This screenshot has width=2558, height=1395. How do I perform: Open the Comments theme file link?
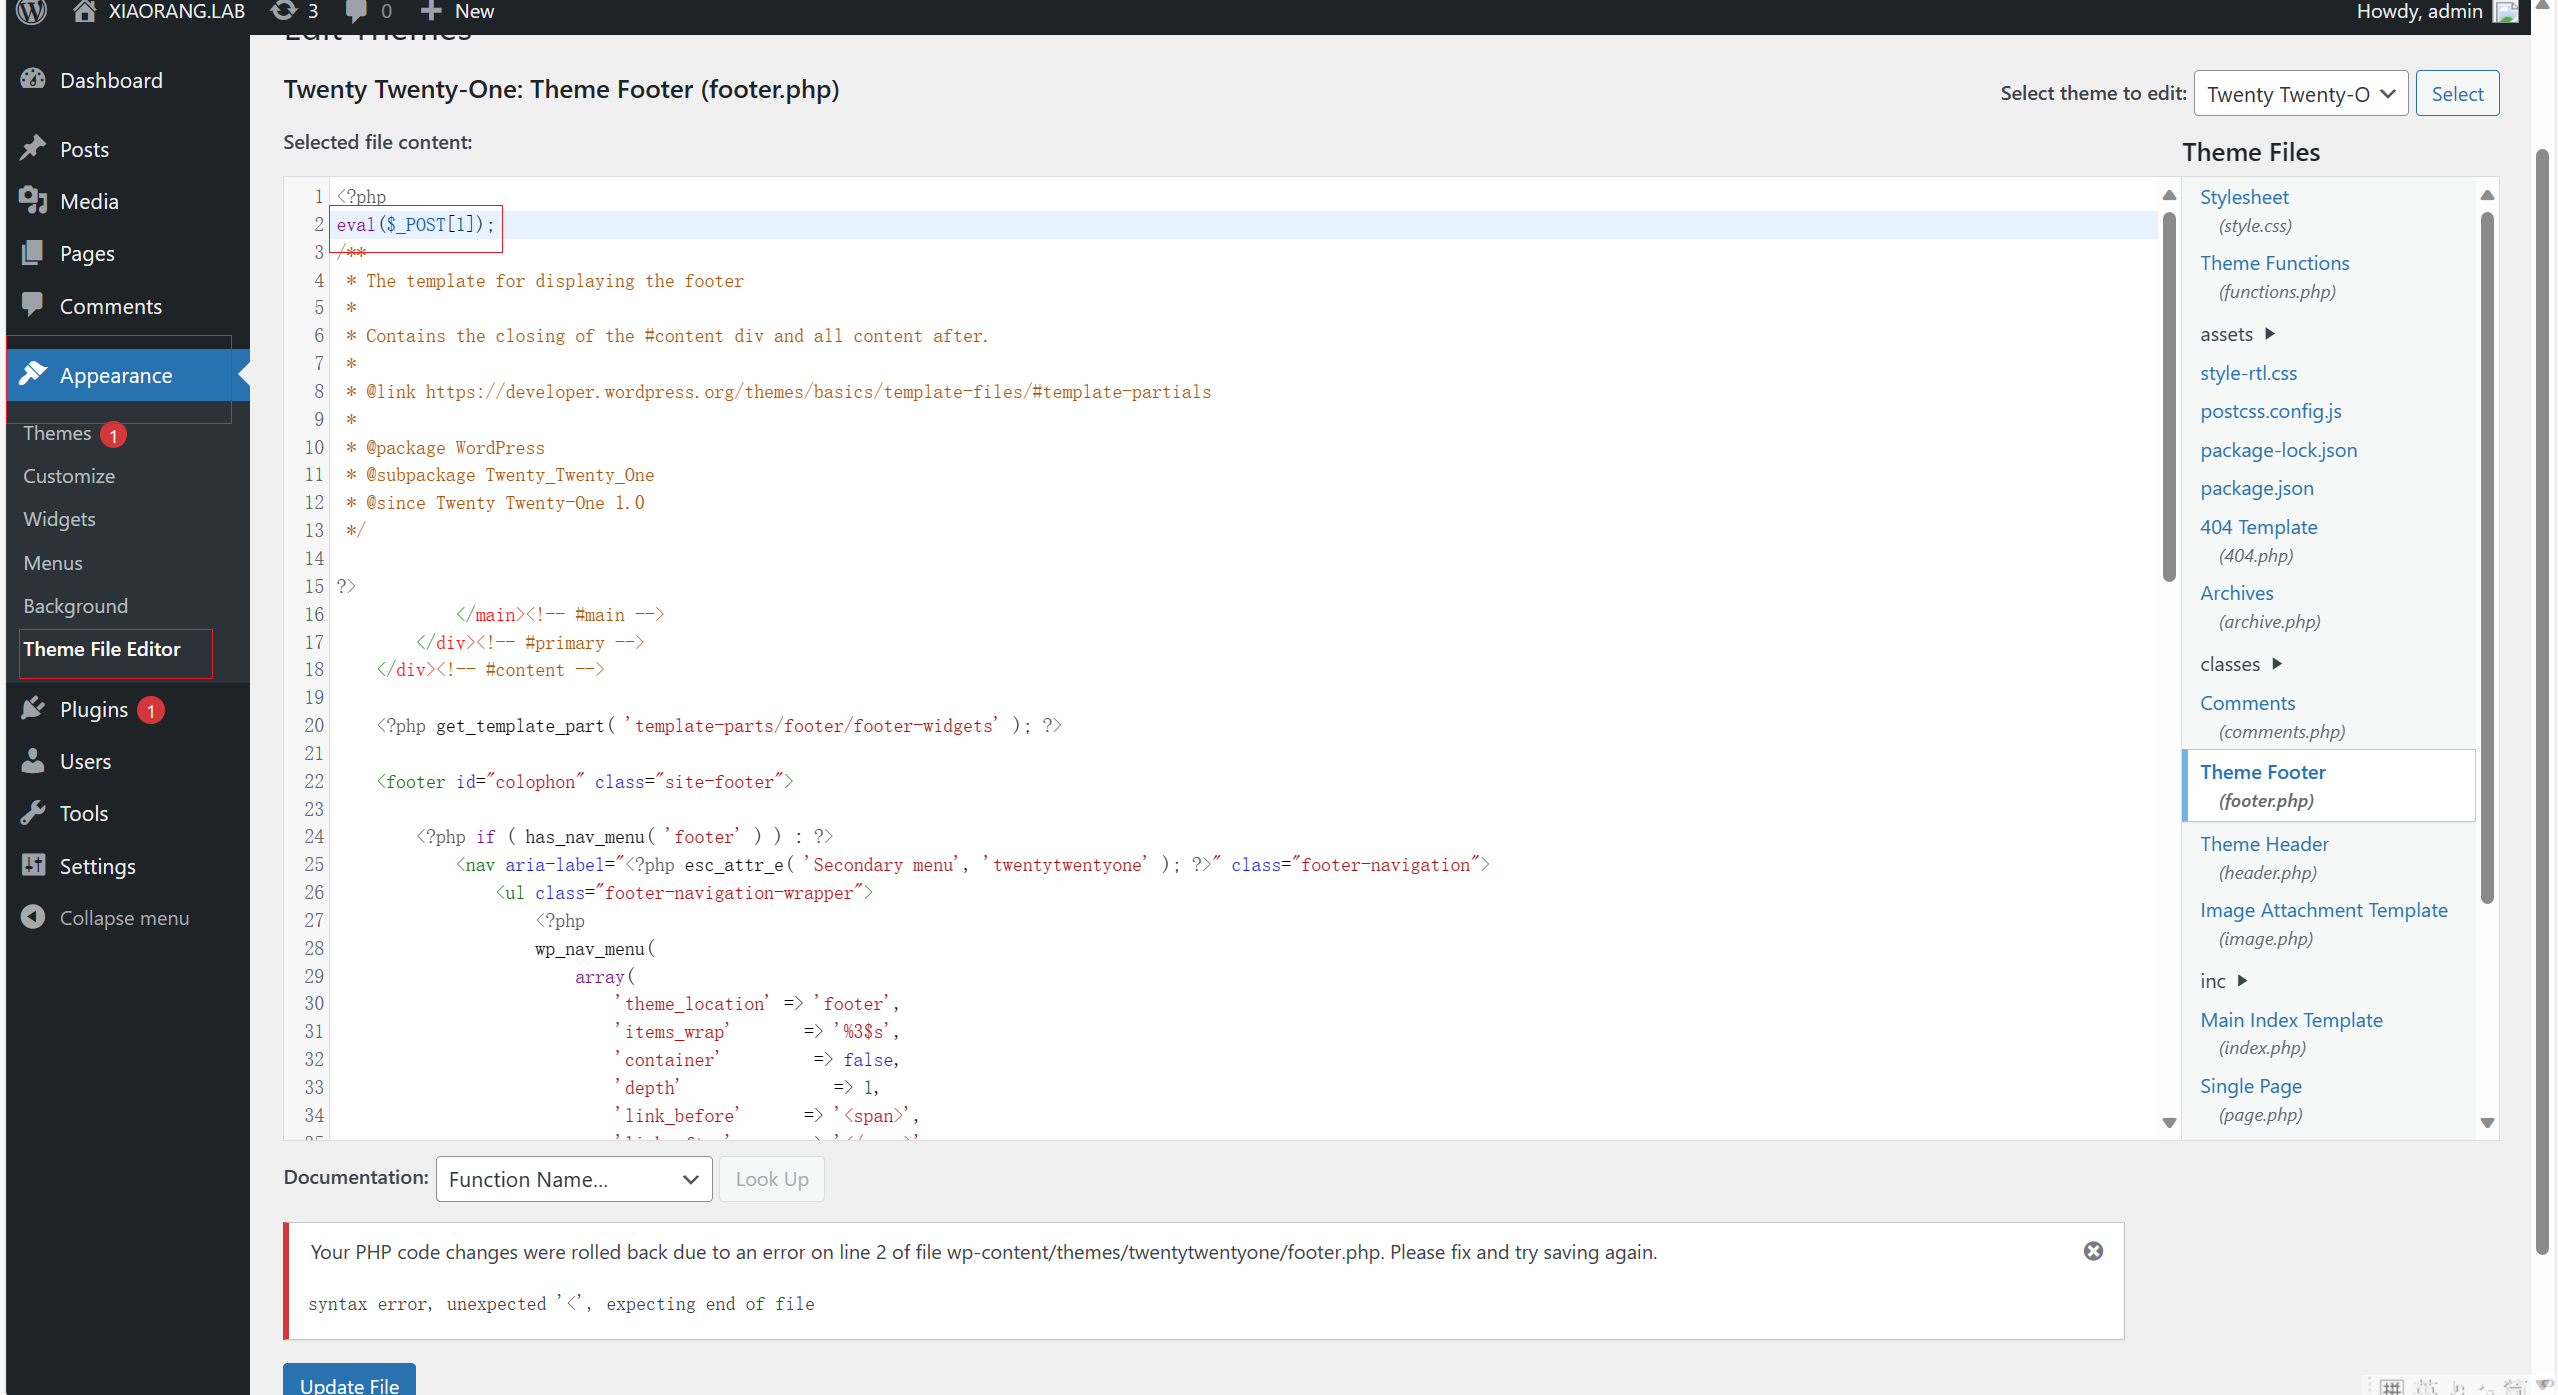click(2247, 703)
